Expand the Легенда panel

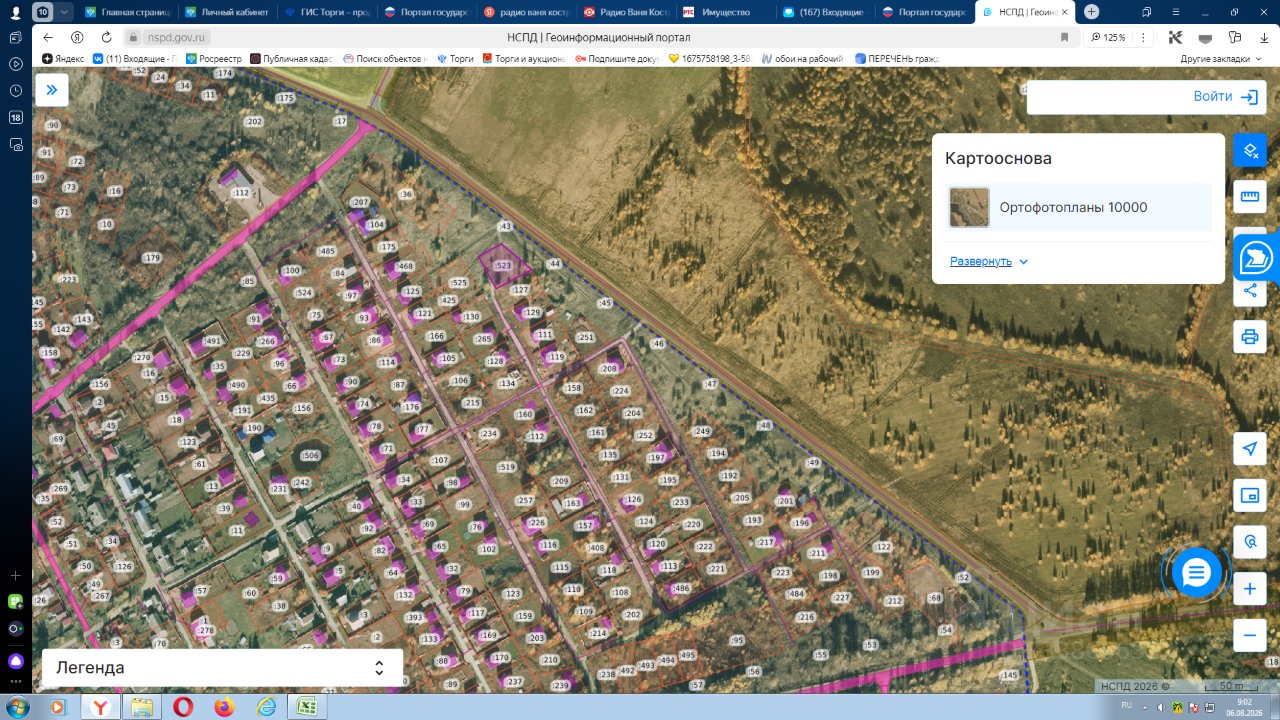tap(222, 668)
